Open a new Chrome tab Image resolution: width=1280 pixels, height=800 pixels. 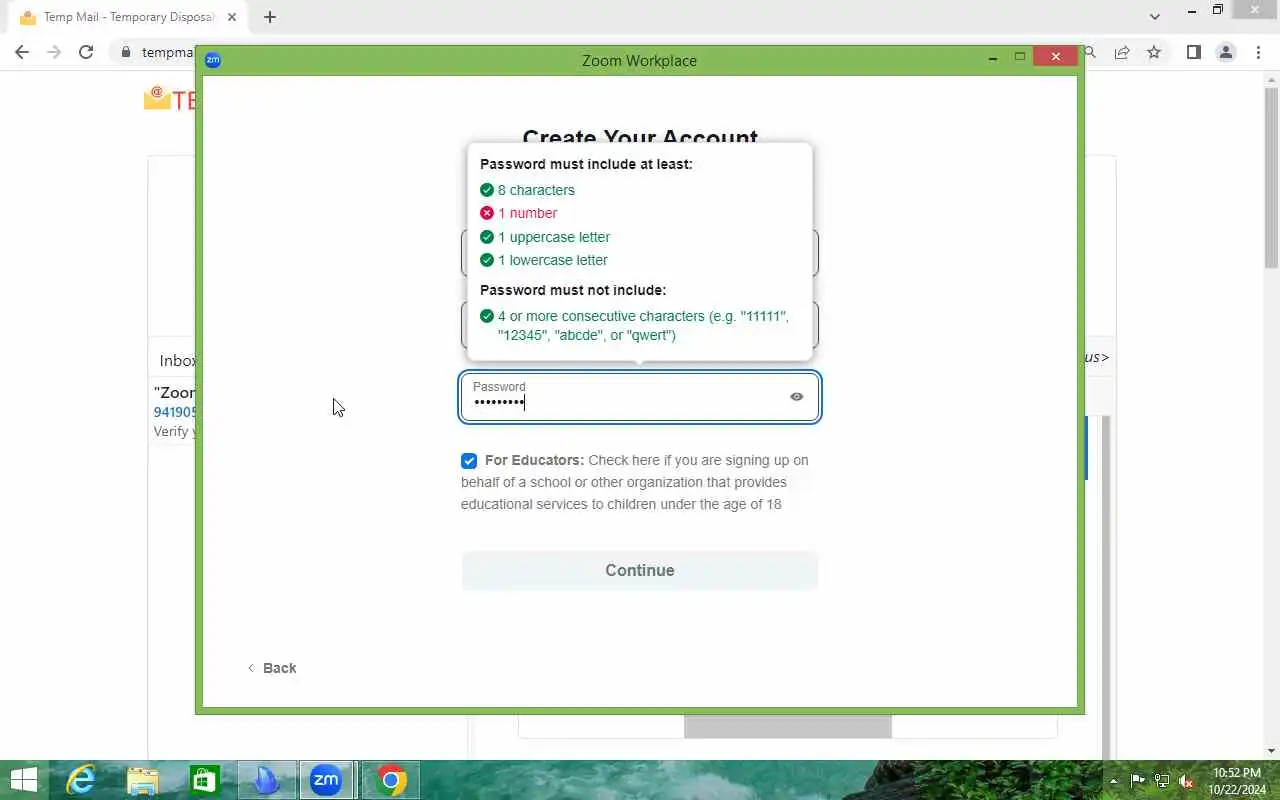[270, 17]
